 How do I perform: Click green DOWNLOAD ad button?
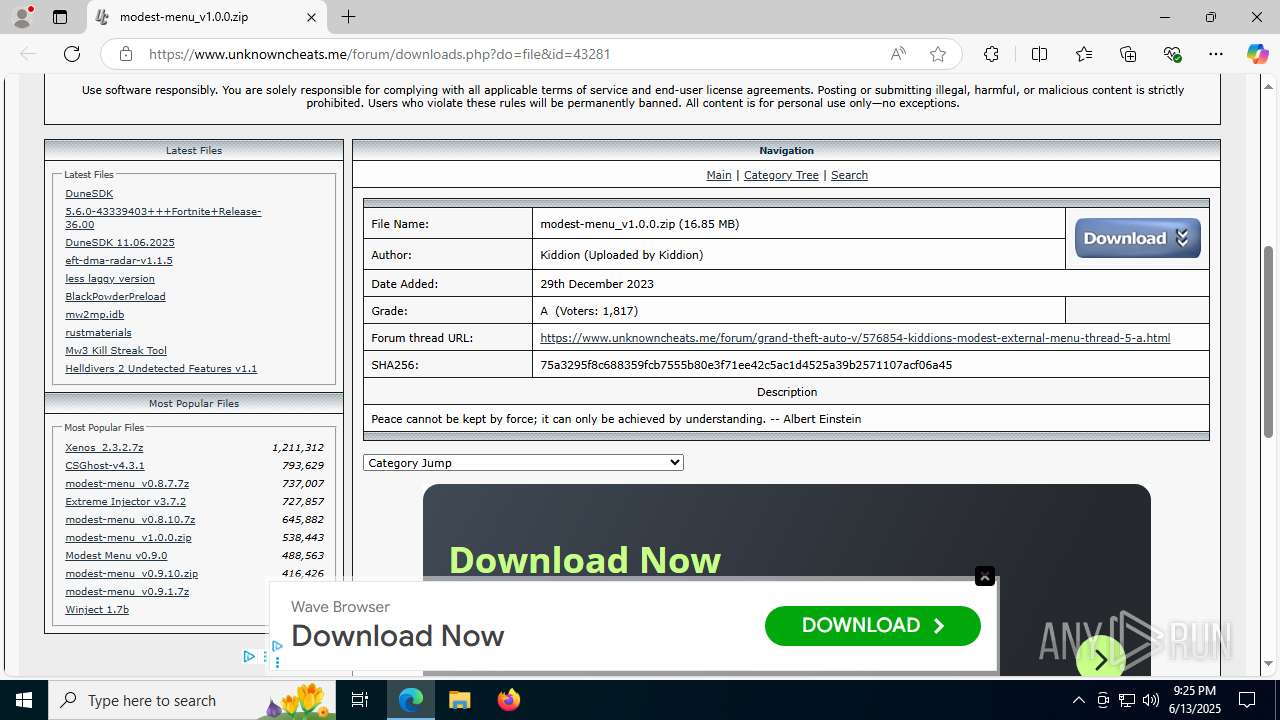(872, 626)
